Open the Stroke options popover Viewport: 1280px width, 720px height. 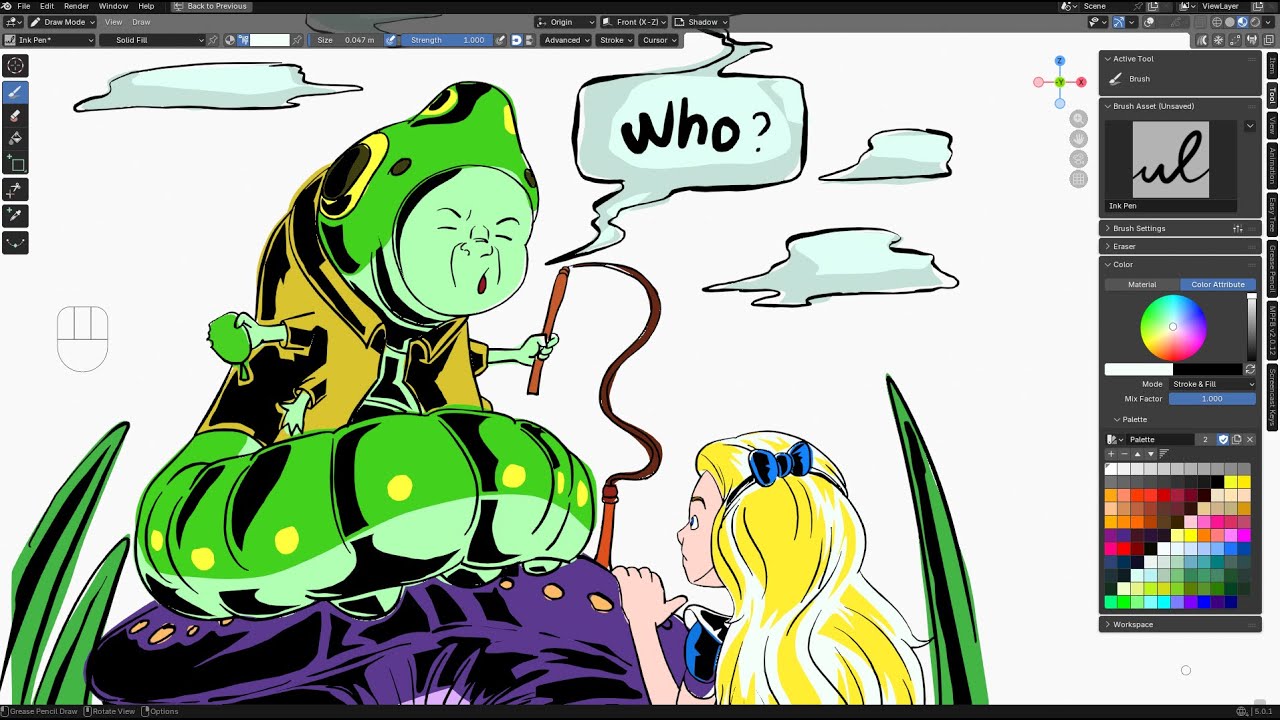click(615, 40)
